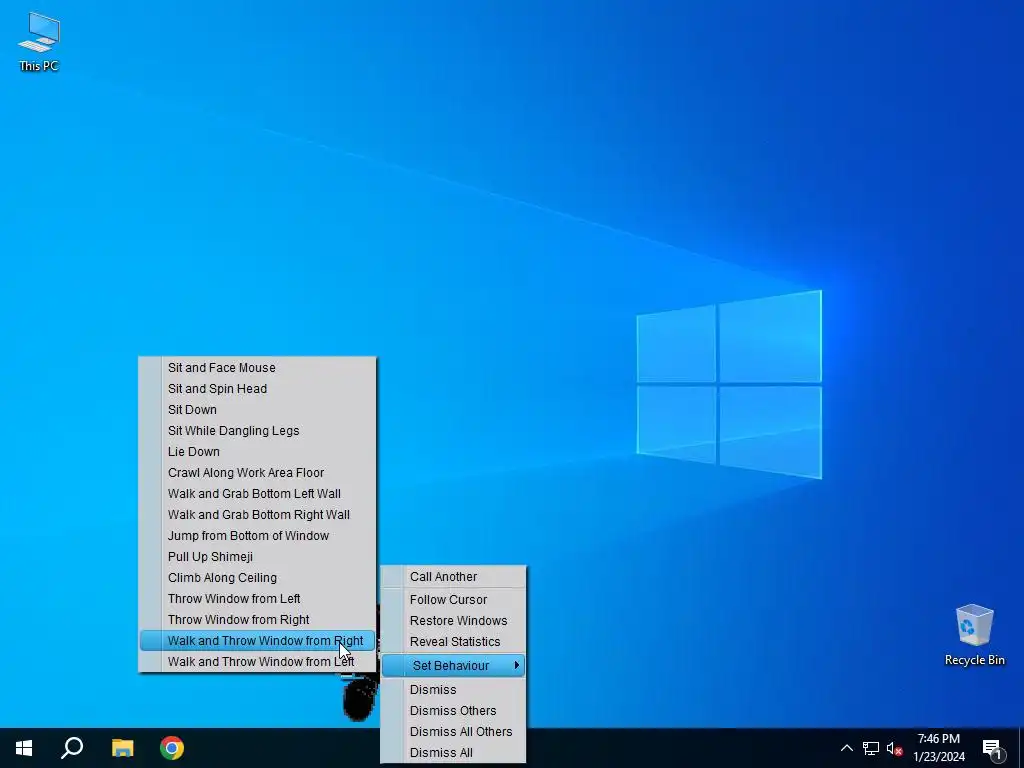Image resolution: width=1024 pixels, height=768 pixels.
Task: Select Follow Cursor option
Action: click(453, 600)
